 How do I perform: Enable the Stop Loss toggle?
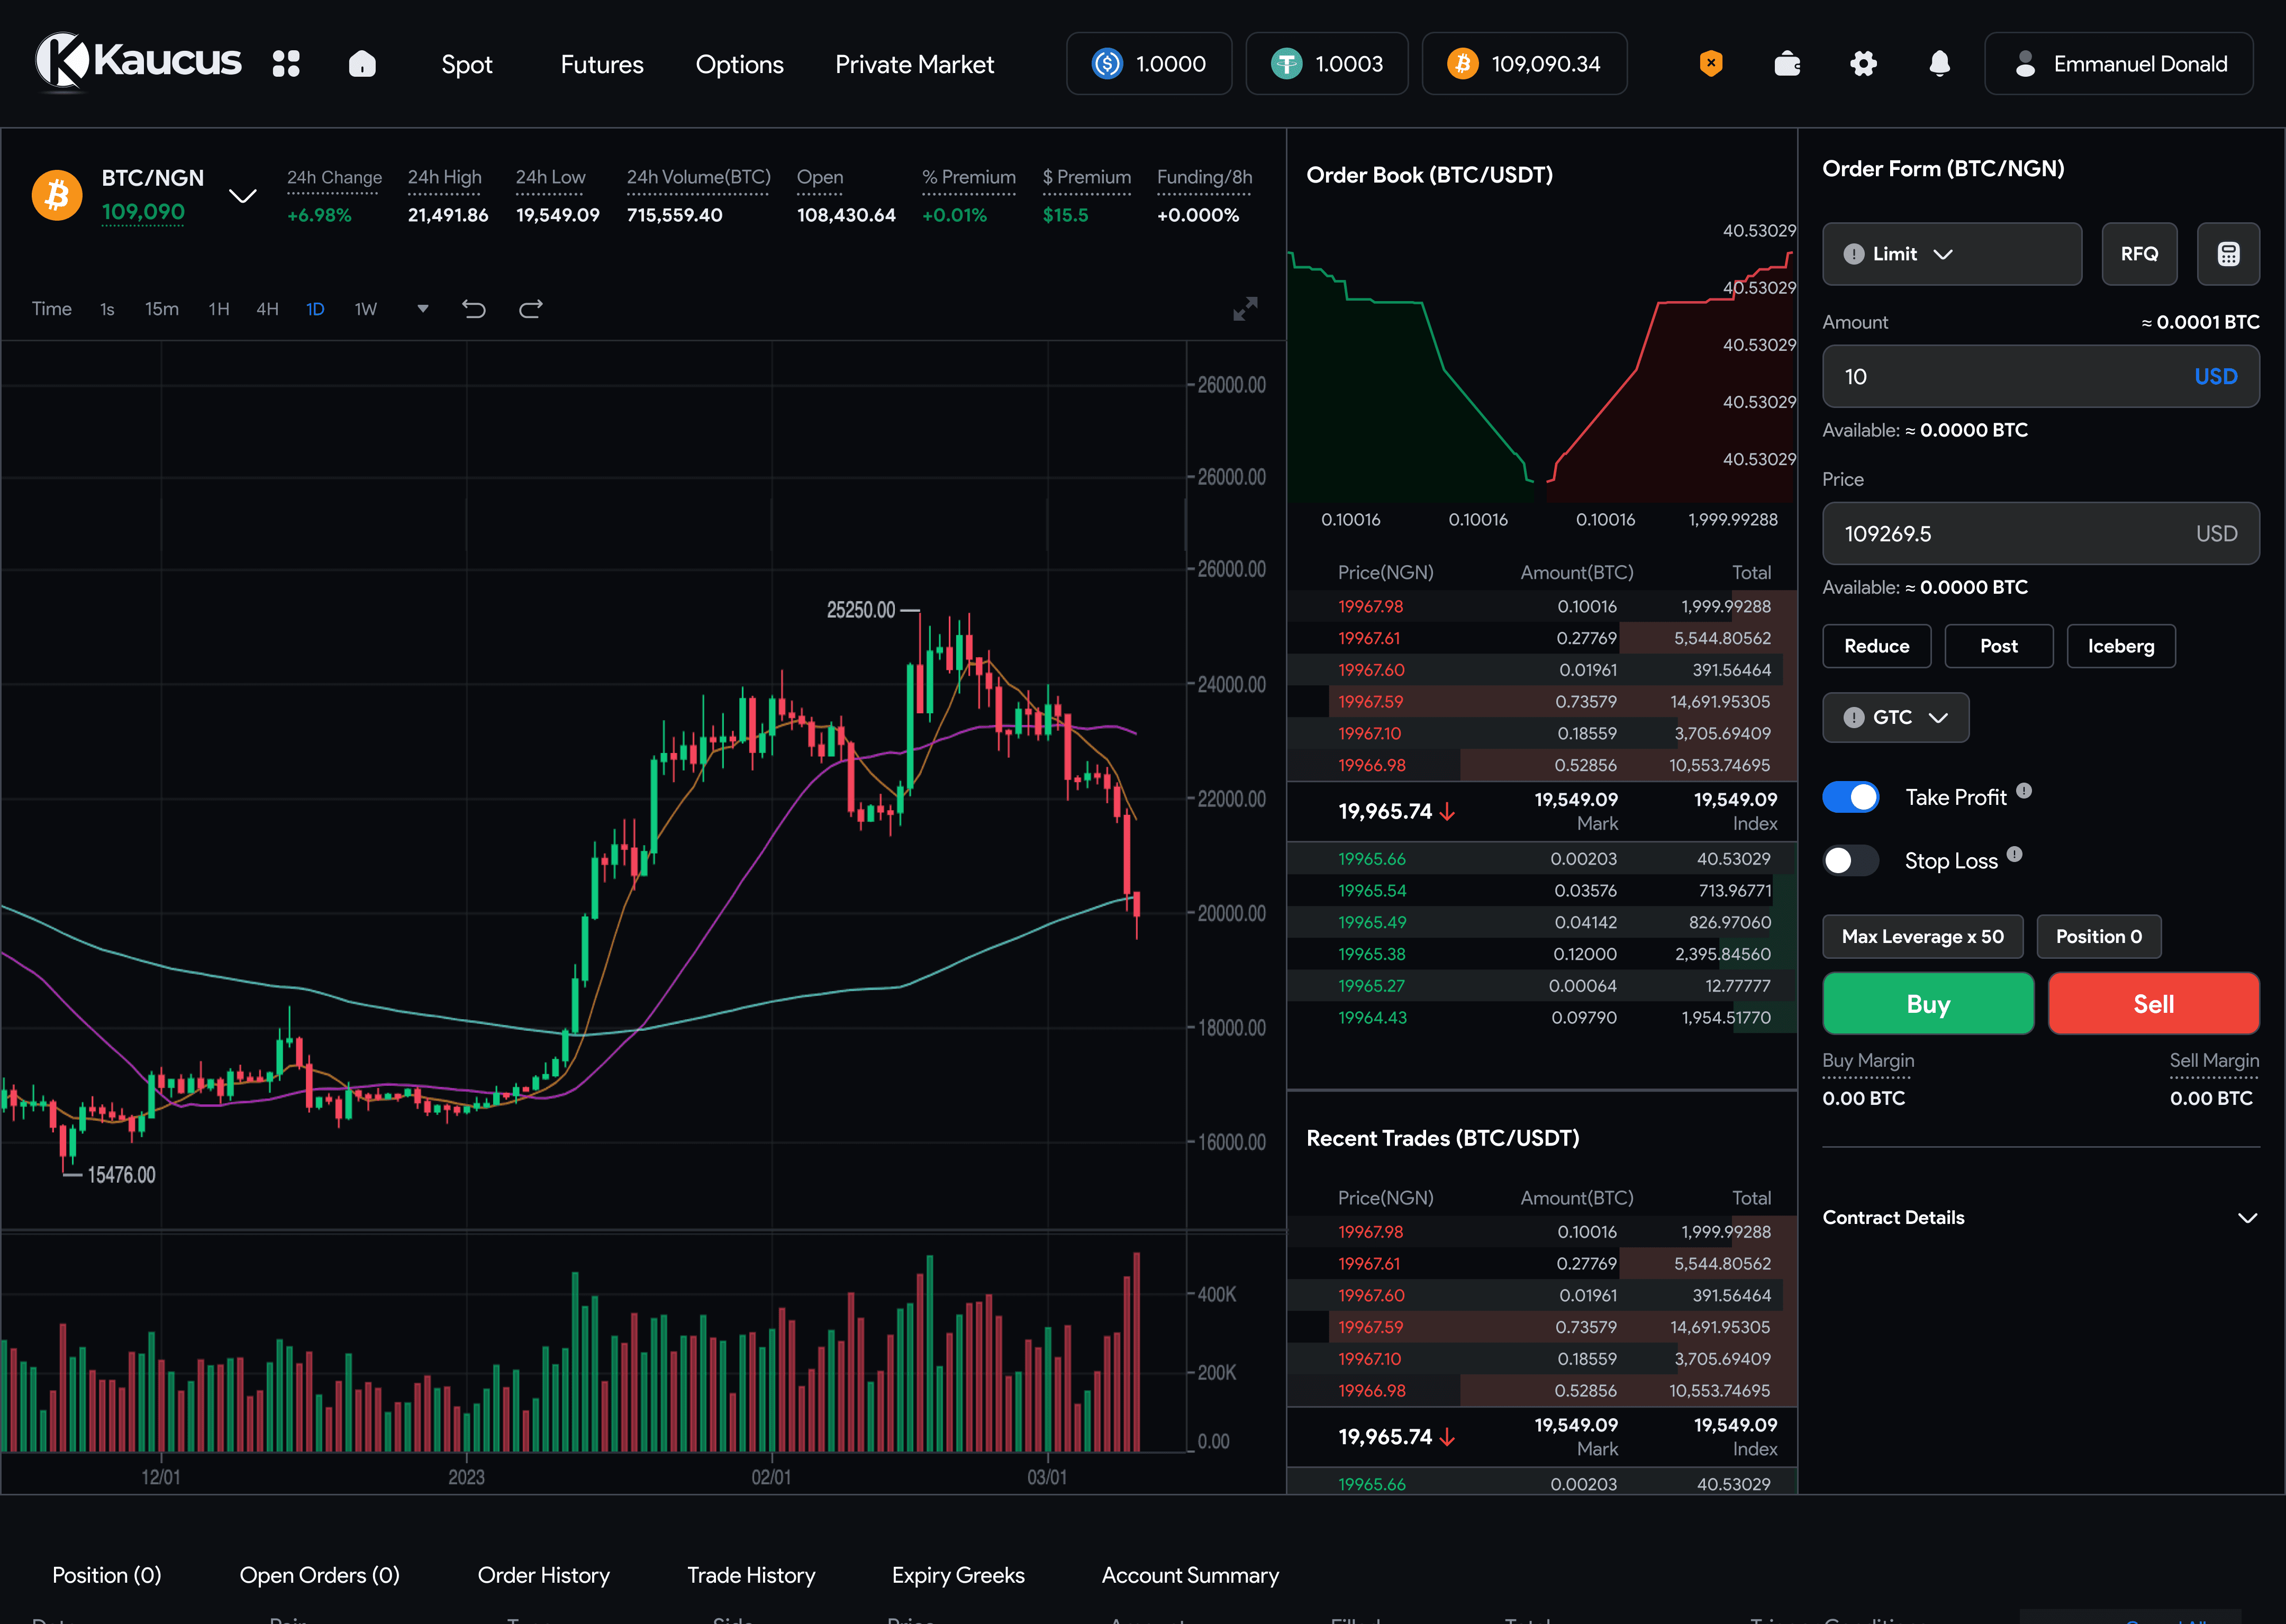pos(1850,861)
